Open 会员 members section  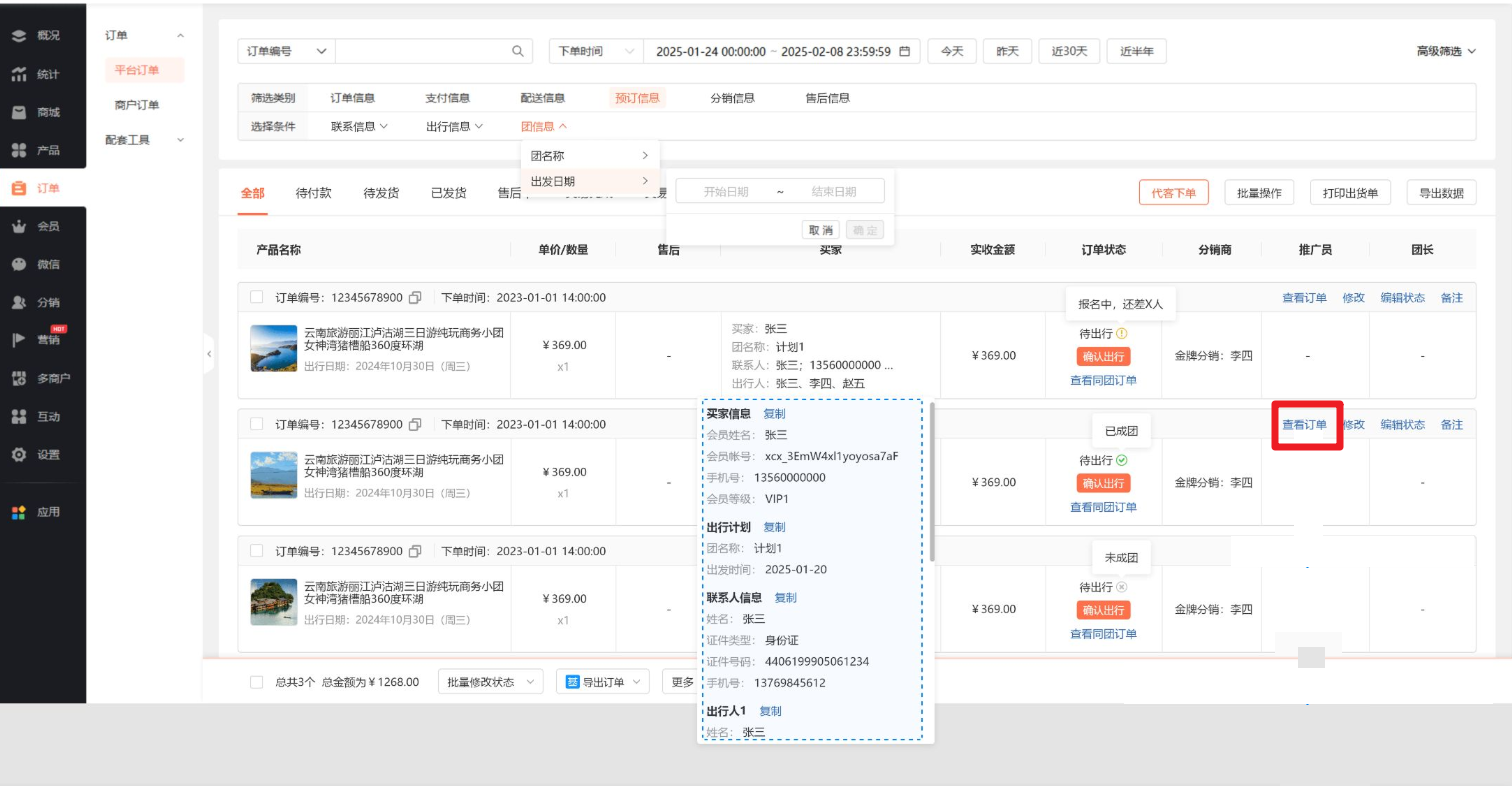click(x=37, y=226)
